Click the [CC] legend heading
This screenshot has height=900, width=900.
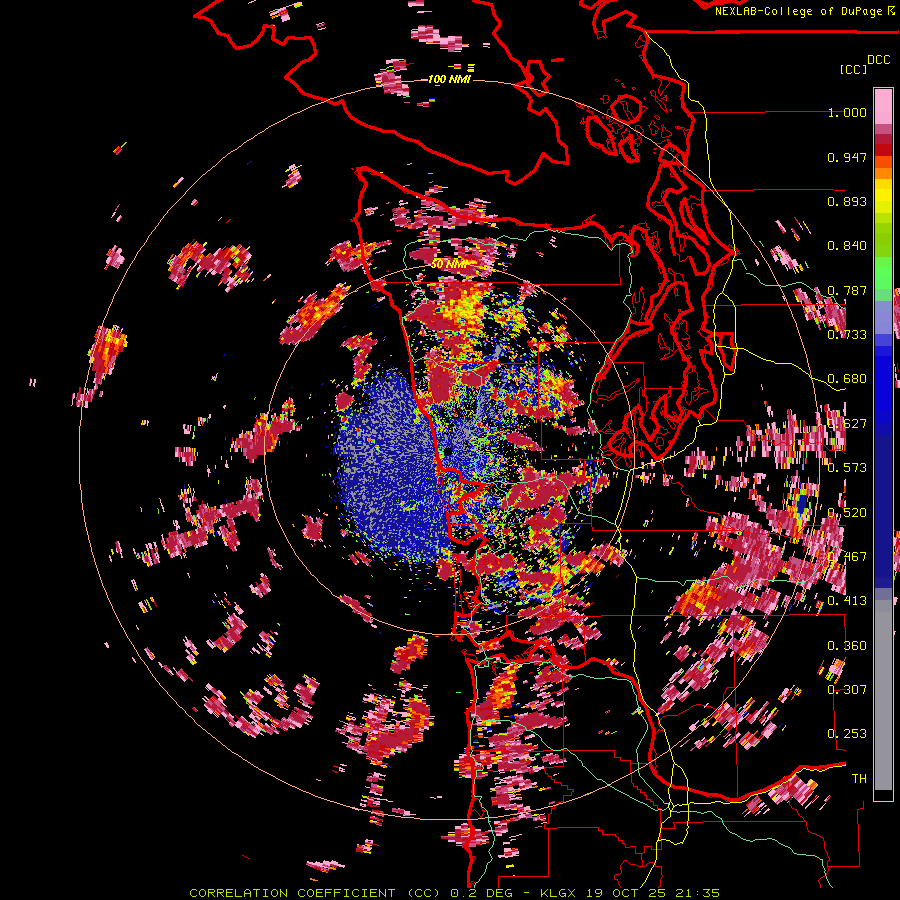click(x=853, y=69)
